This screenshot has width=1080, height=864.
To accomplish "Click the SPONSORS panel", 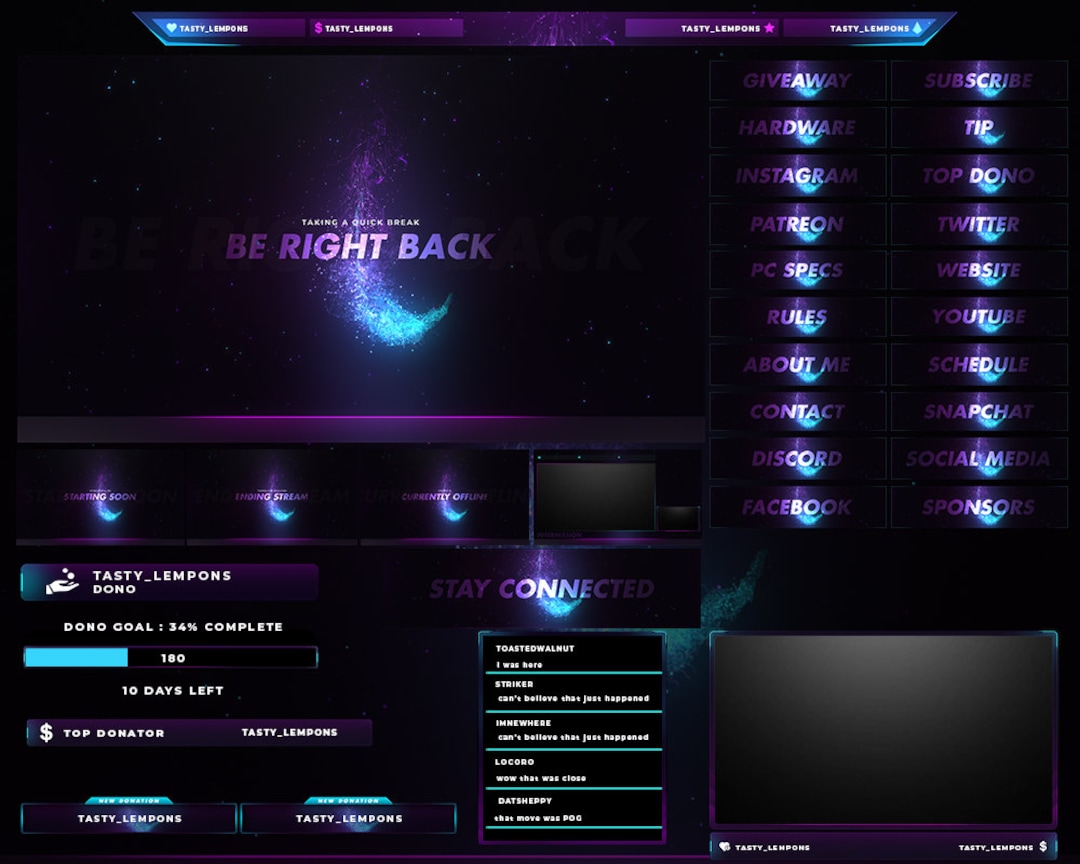I will (978, 507).
